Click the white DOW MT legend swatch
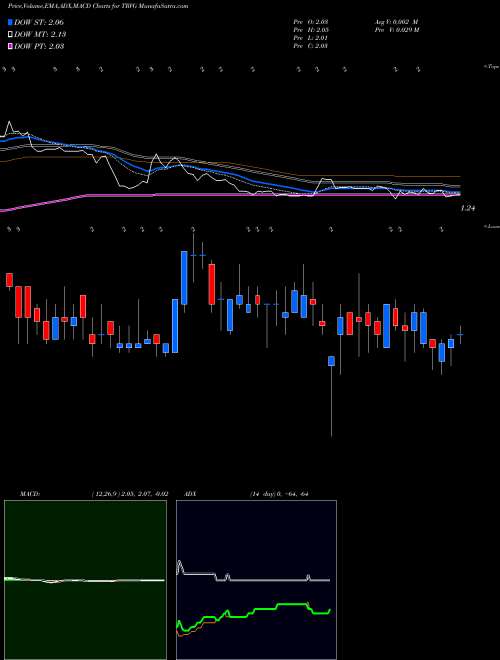This screenshot has height=660, width=500. 11,35
